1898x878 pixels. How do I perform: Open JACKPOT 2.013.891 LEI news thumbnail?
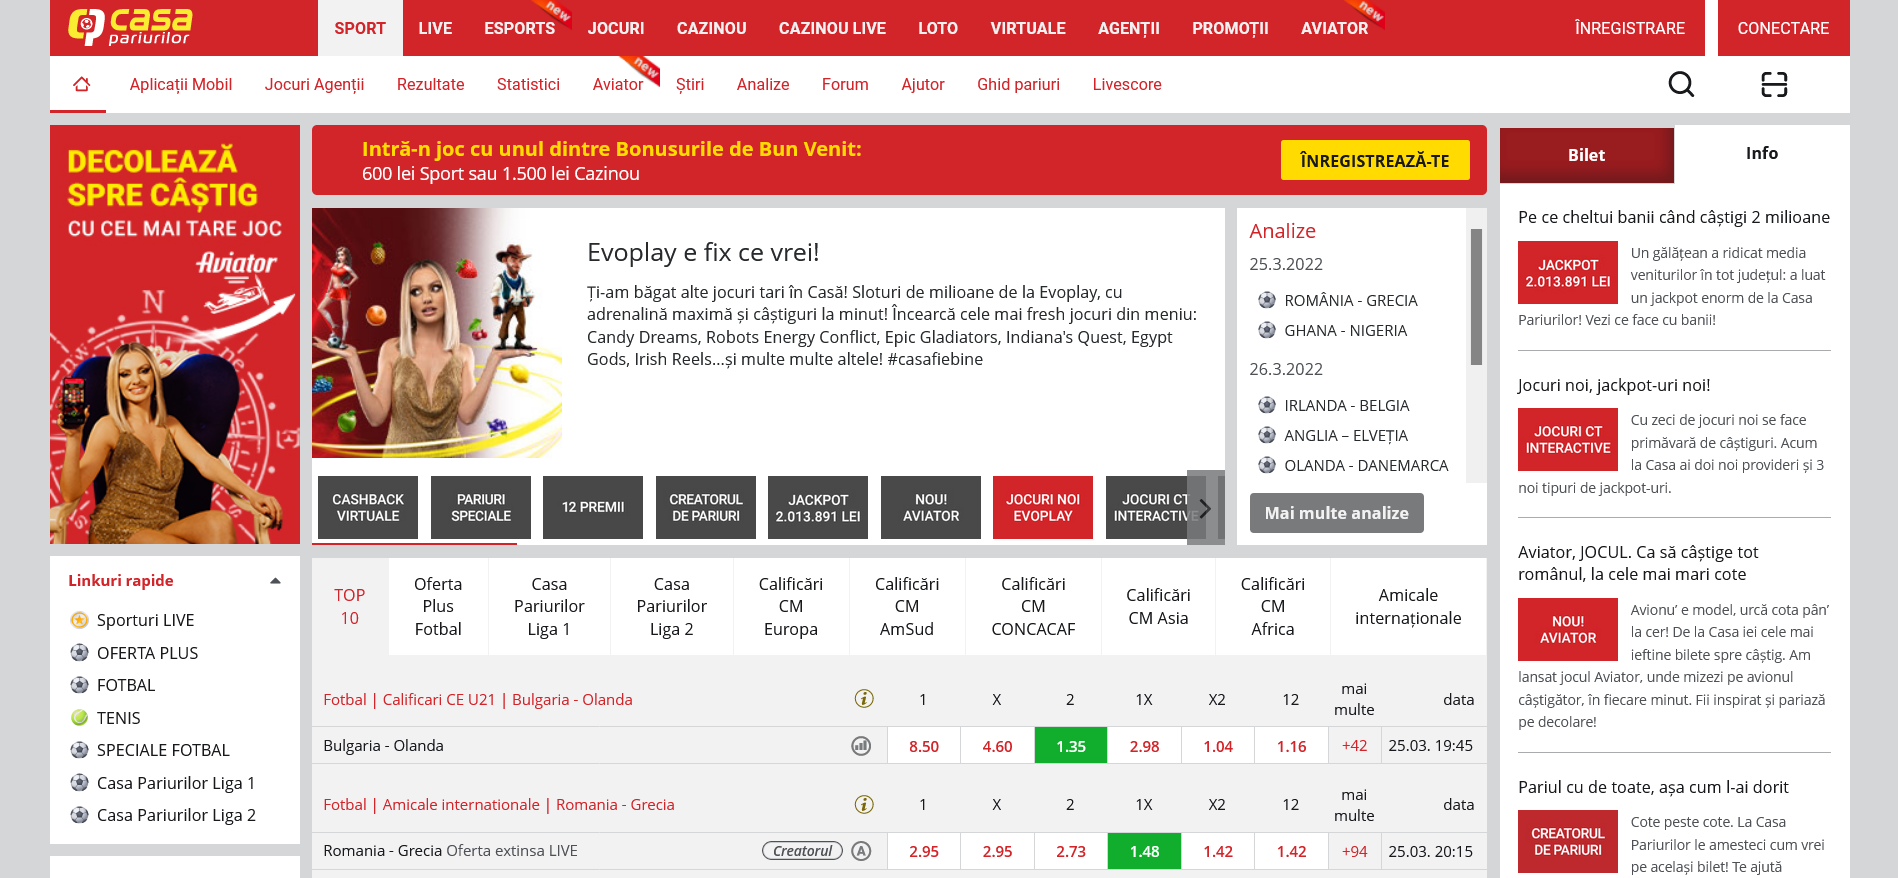tap(1568, 273)
